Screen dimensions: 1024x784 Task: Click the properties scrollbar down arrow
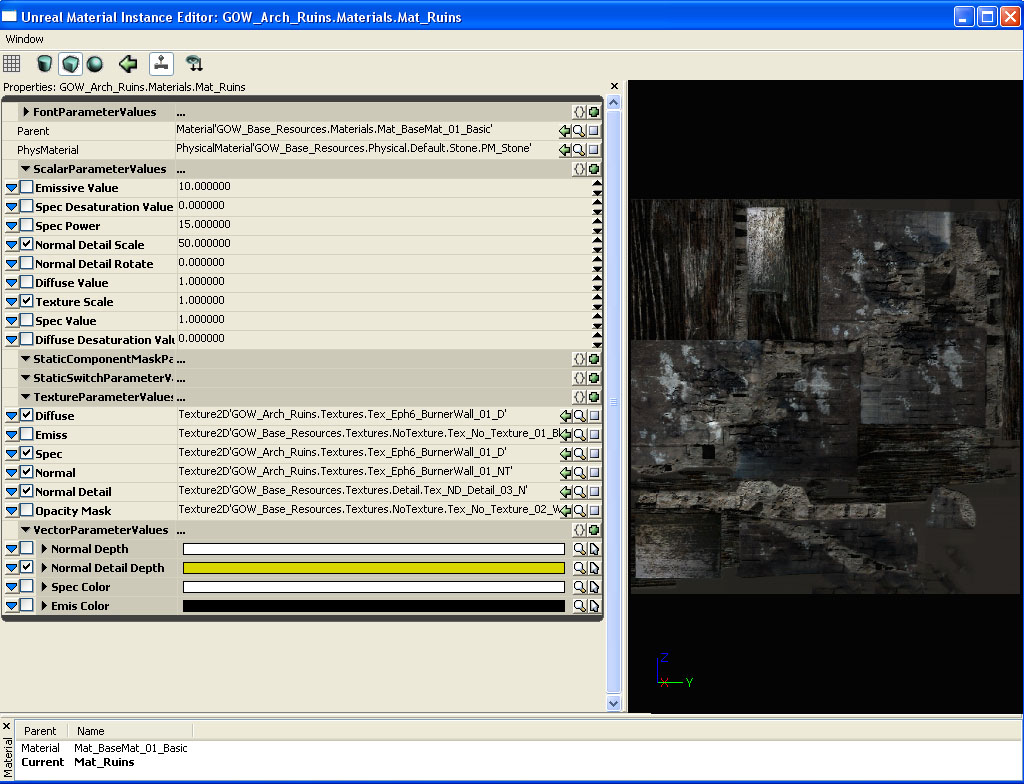click(x=613, y=704)
